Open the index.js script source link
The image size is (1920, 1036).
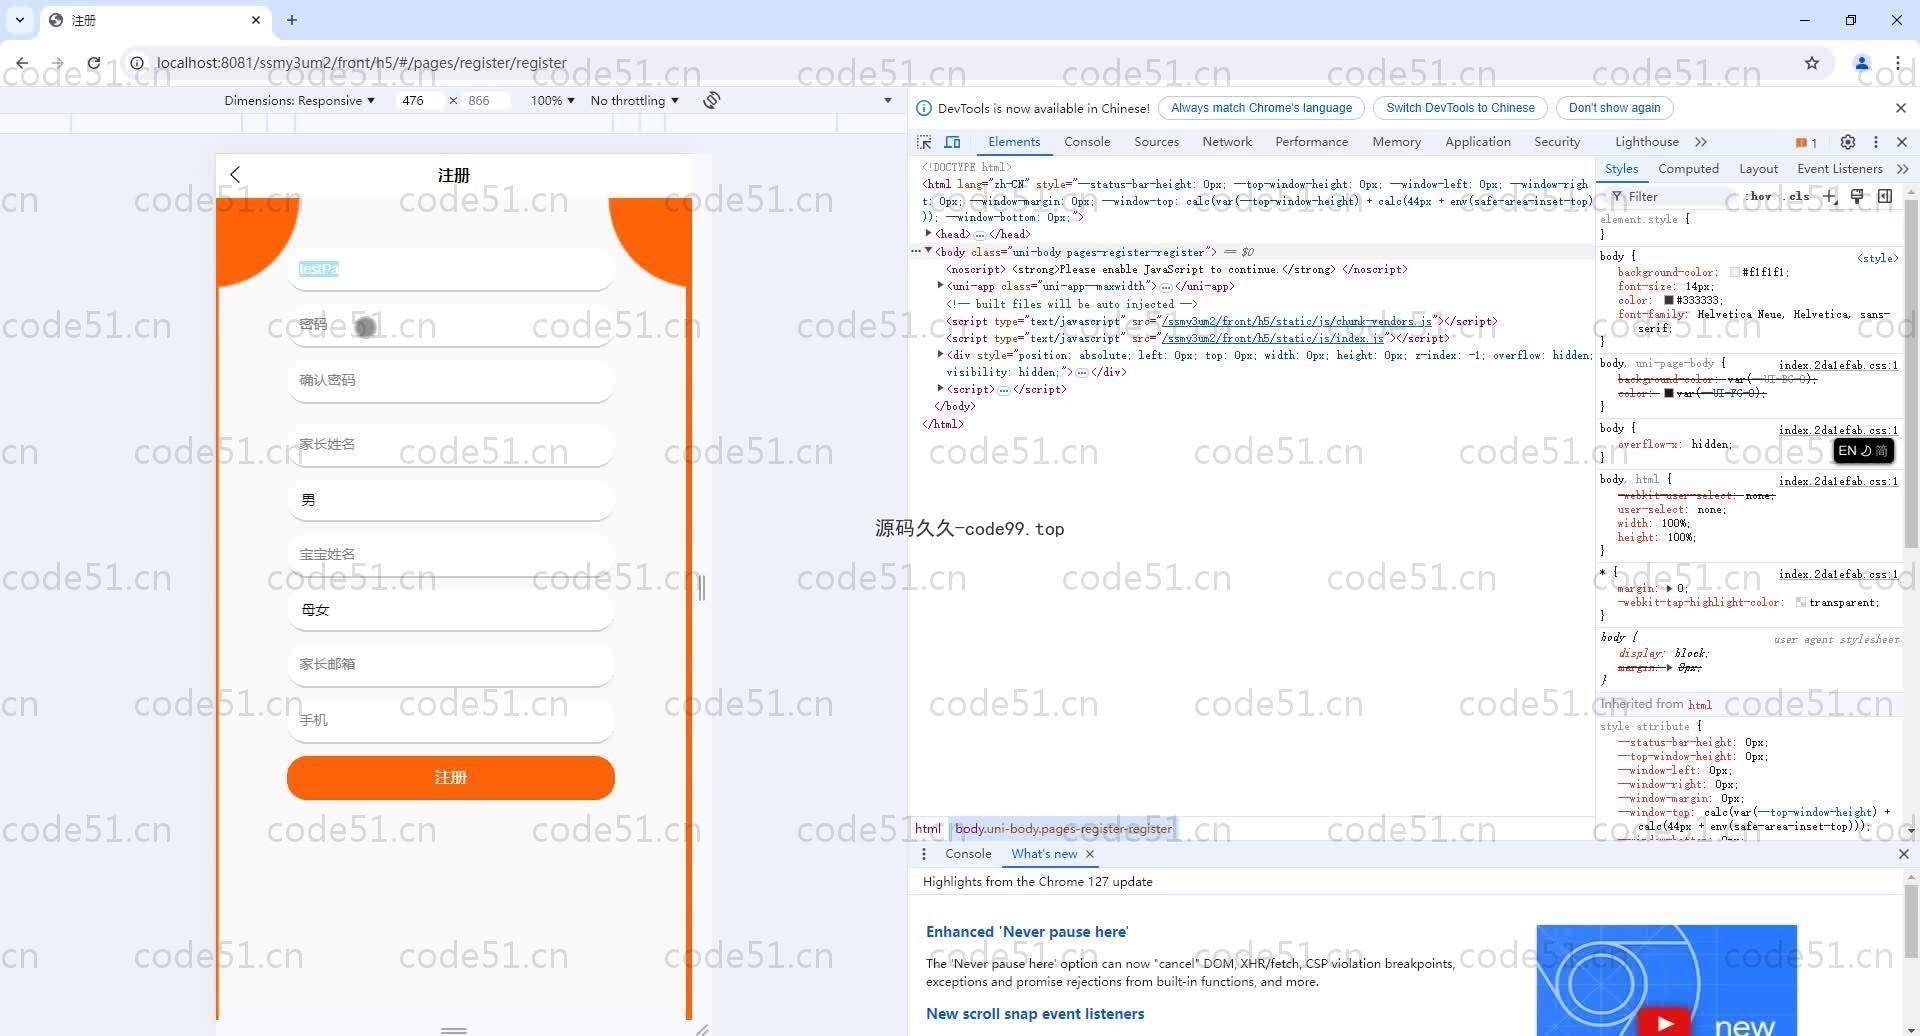pyautogui.click(x=1273, y=338)
